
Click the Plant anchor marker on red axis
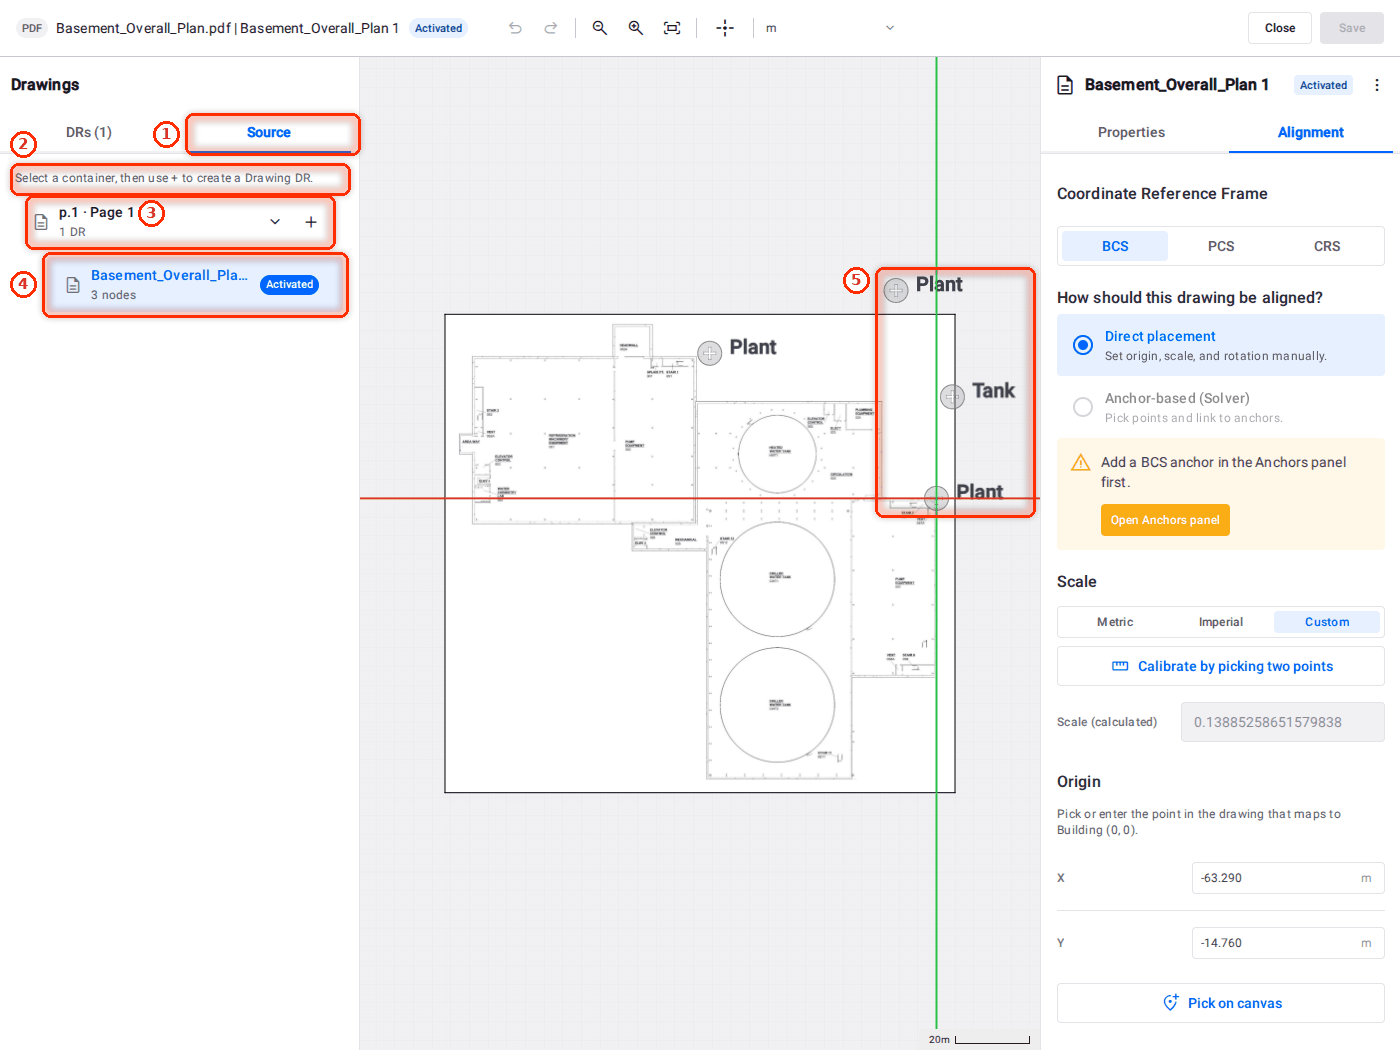click(937, 497)
